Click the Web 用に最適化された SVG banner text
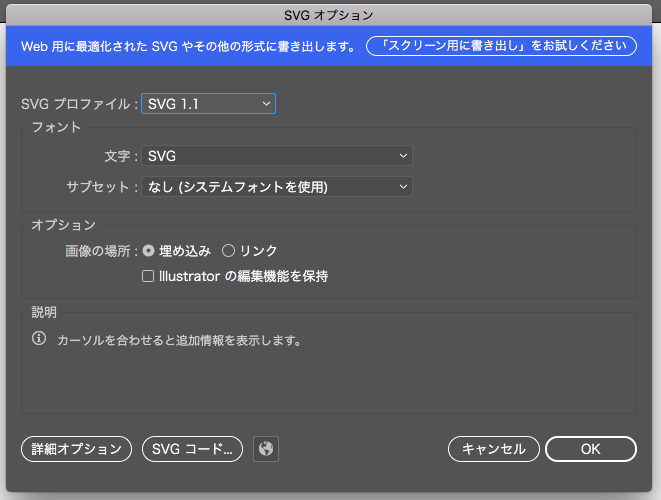661x500 pixels. [x=188, y=46]
